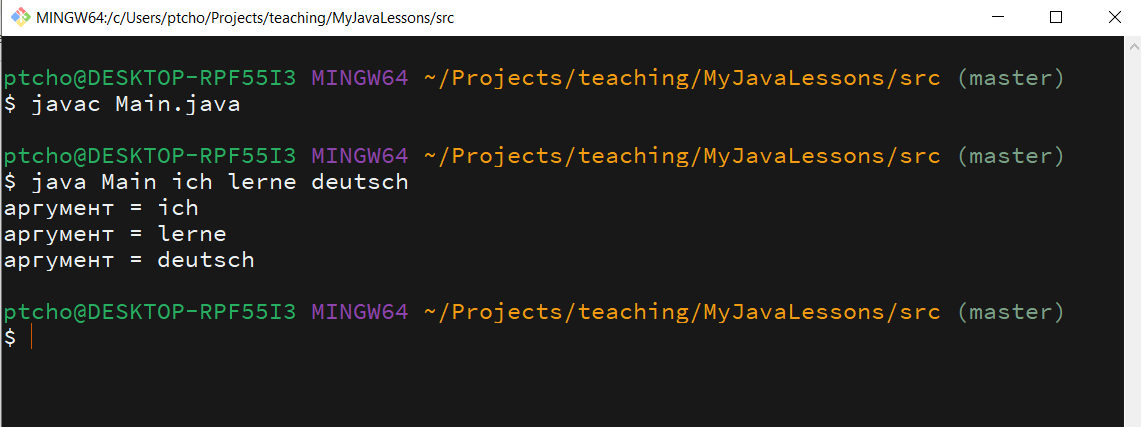Click the Main.java filename in javac command
Image resolution: width=1141 pixels, height=427 pixels.
(178, 105)
